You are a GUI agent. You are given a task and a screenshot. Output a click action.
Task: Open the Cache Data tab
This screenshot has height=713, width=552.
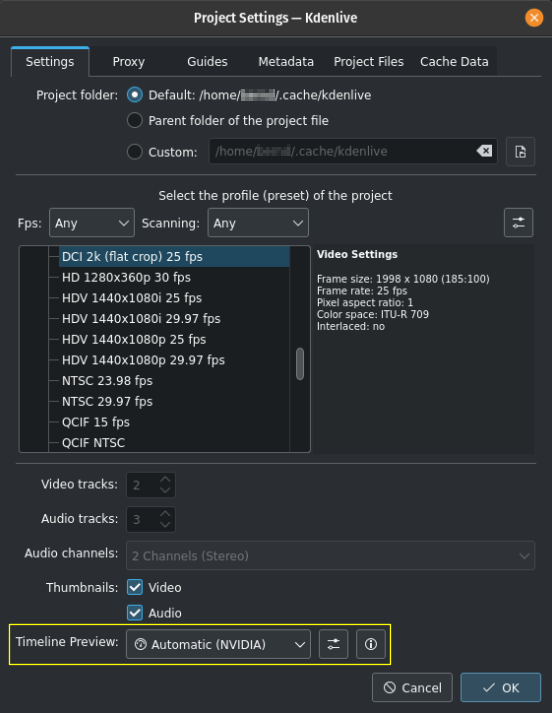click(454, 61)
